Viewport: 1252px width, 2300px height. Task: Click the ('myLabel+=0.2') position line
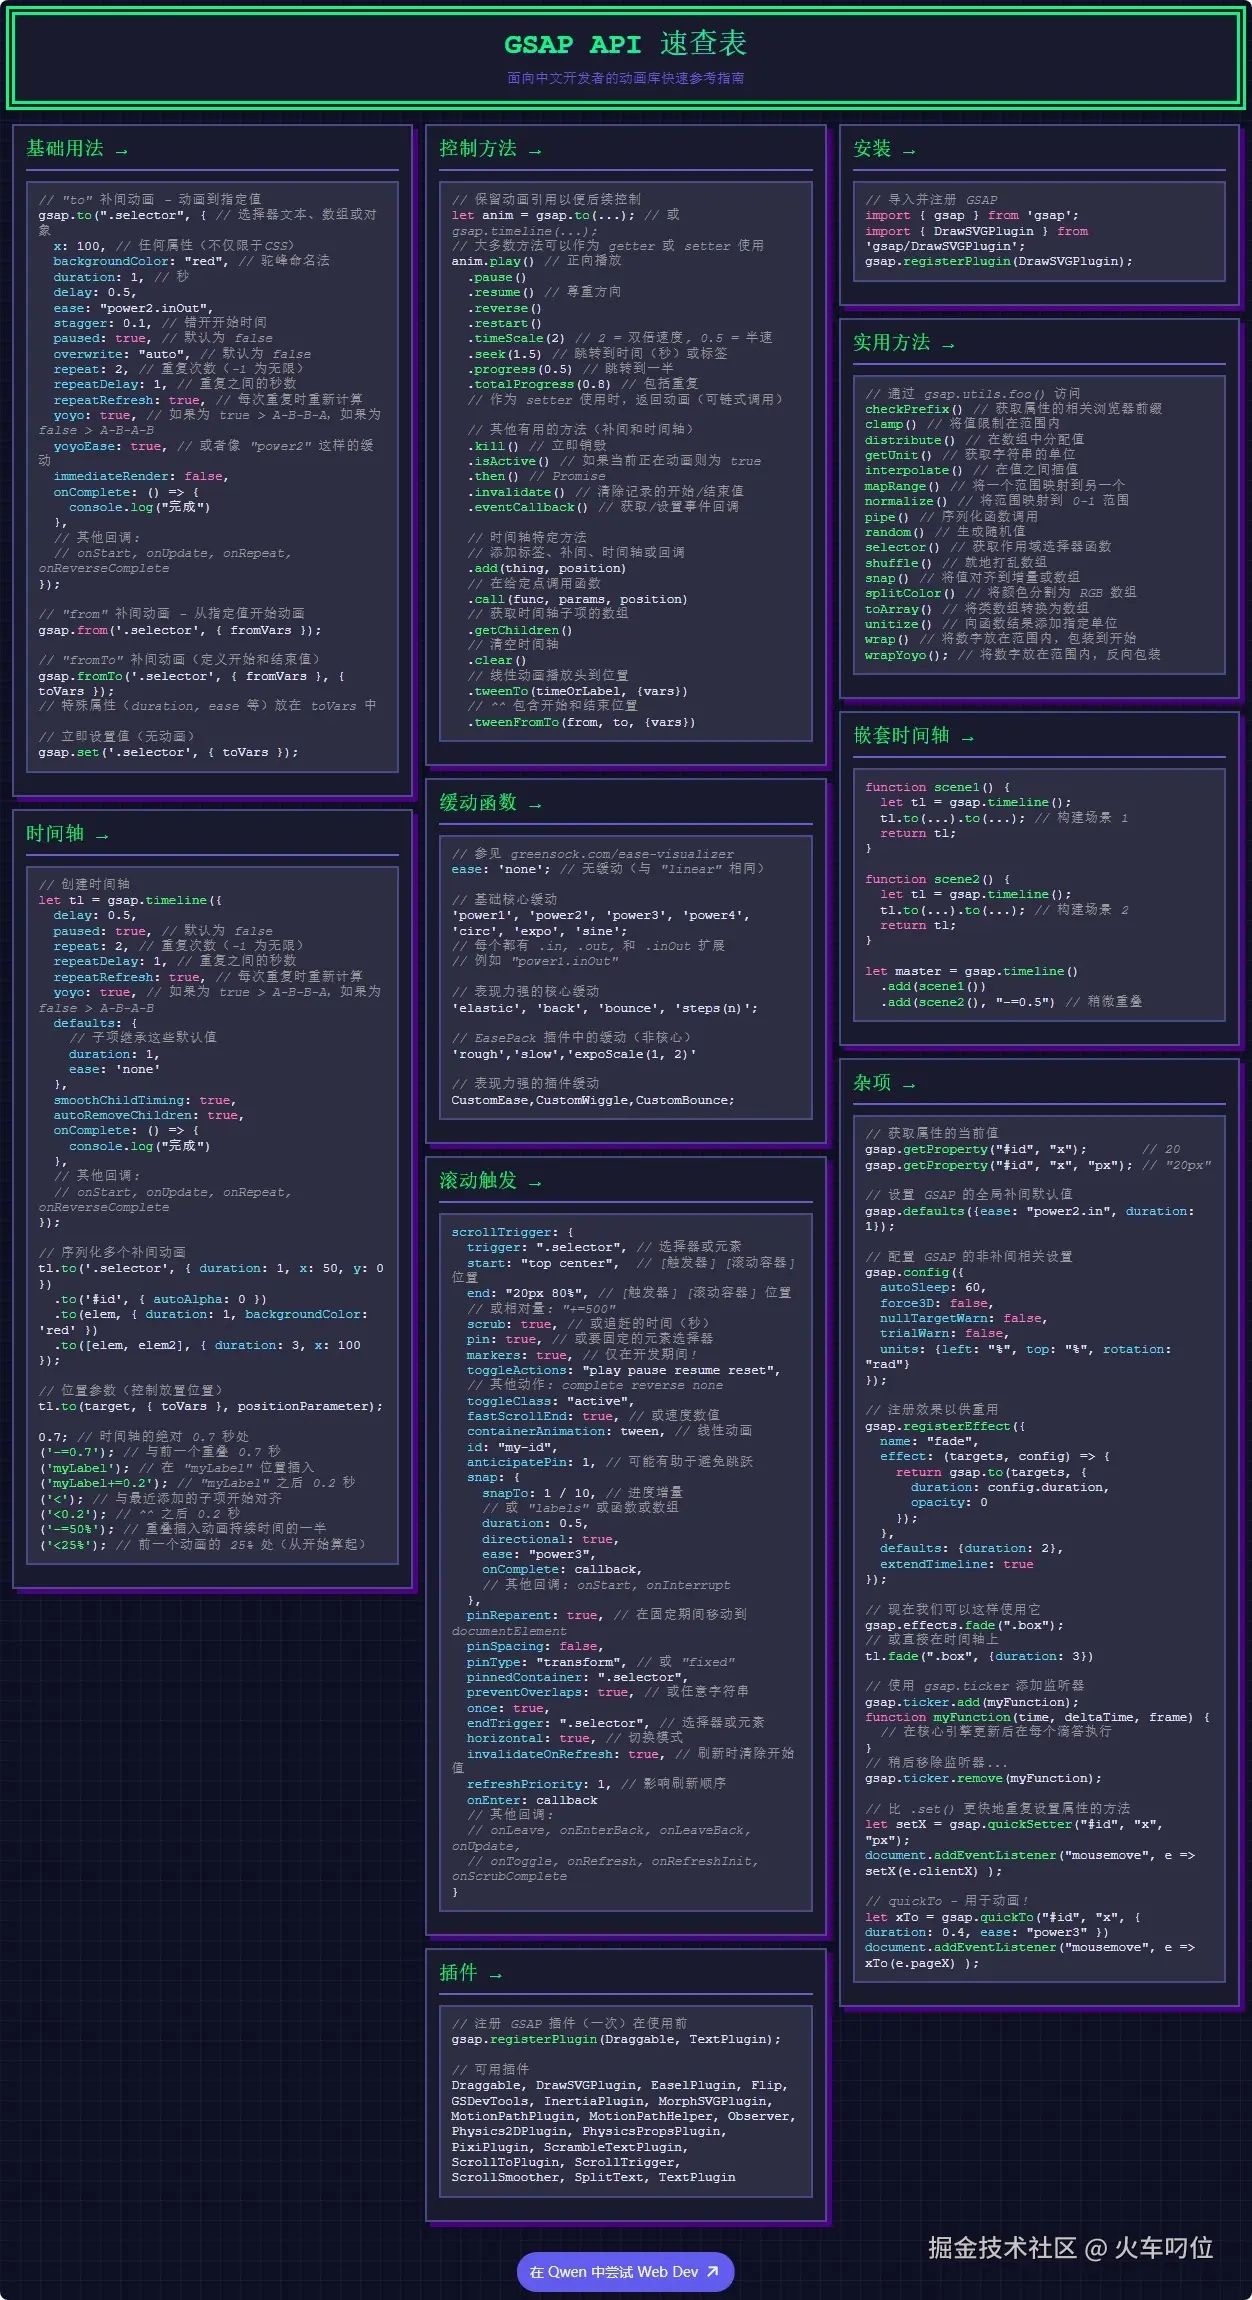(196, 1483)
